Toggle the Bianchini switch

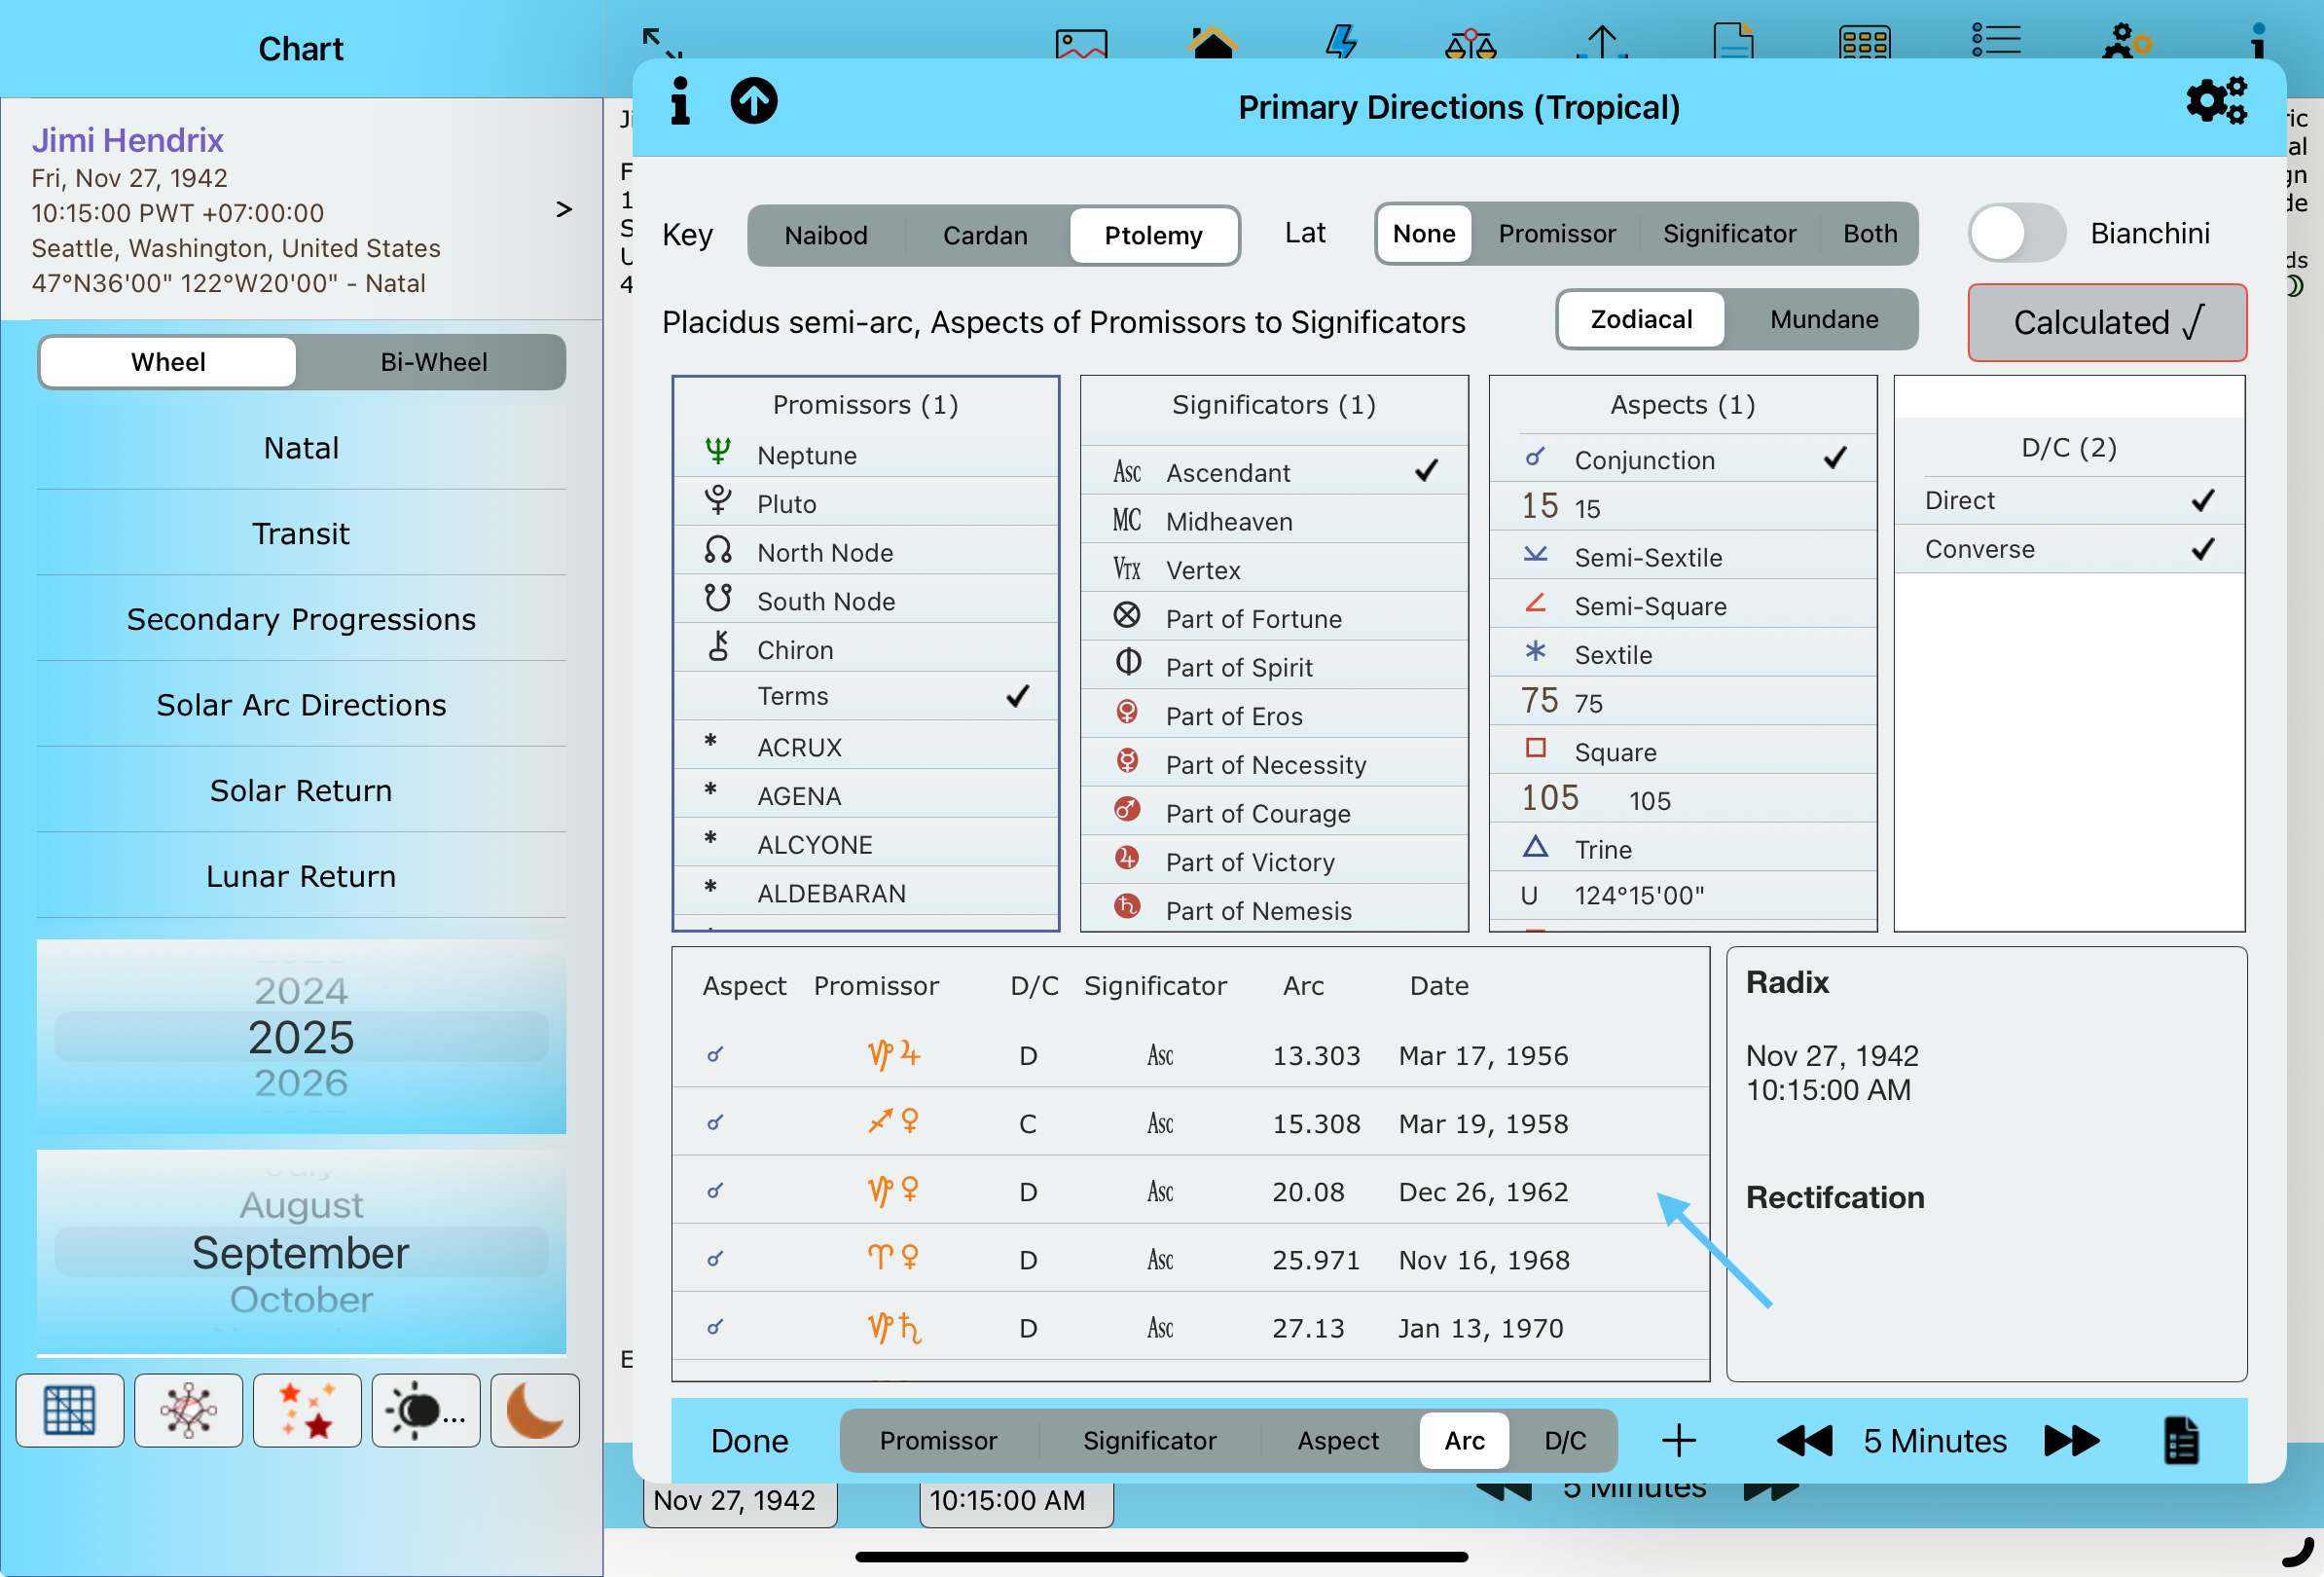2015,233
